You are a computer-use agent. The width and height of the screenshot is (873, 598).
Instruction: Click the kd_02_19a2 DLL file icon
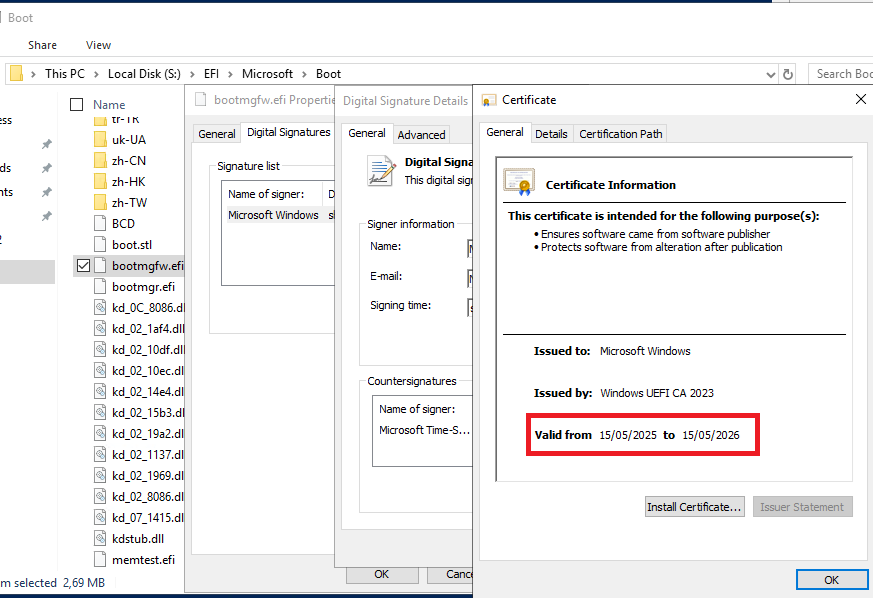click(x=100, y=433)
